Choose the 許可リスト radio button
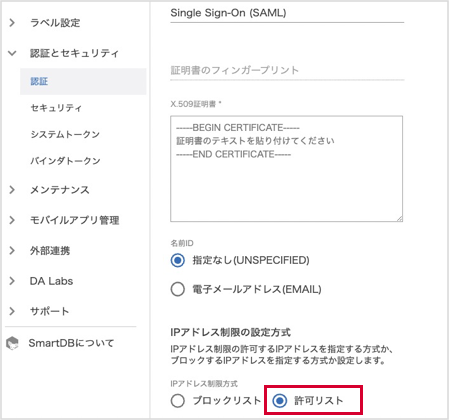The image size is (449, 420). 279,400
